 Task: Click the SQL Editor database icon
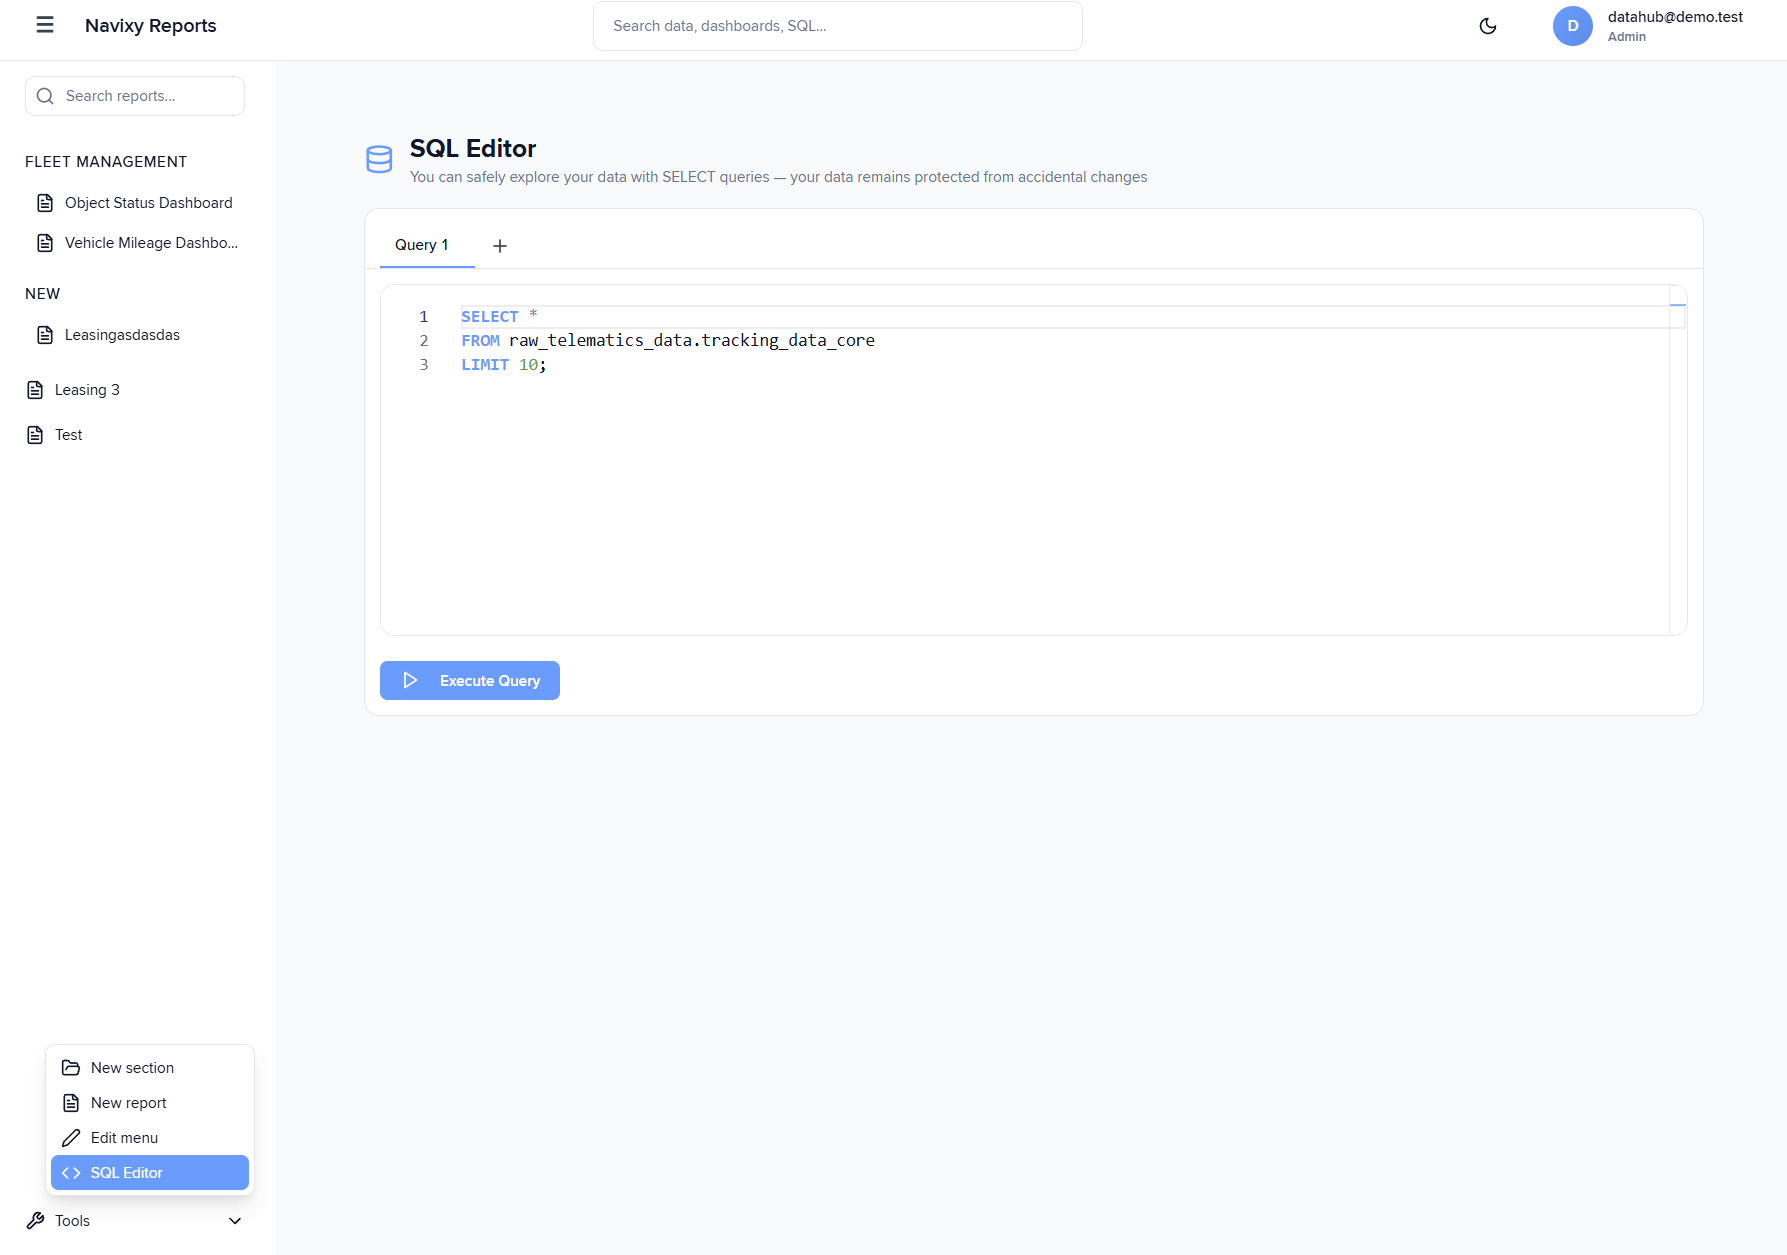379,160
